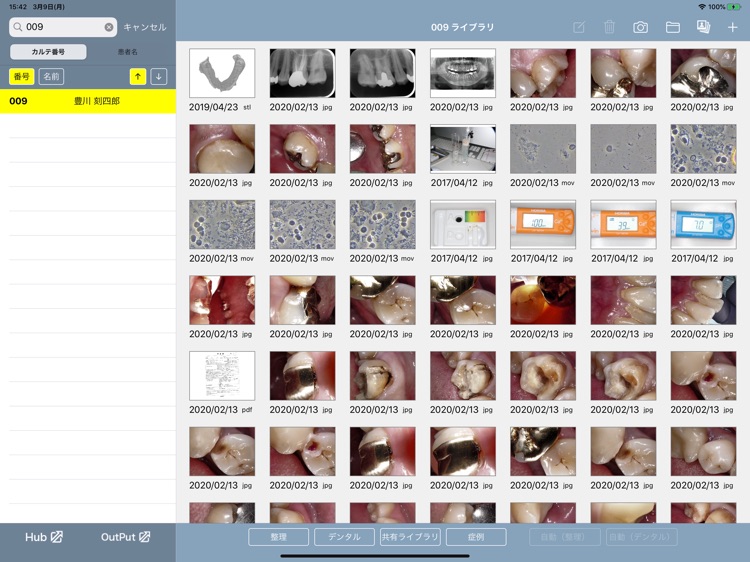Open first microscope mov in second row
The image size is (750, 562).
coord(543,149)
